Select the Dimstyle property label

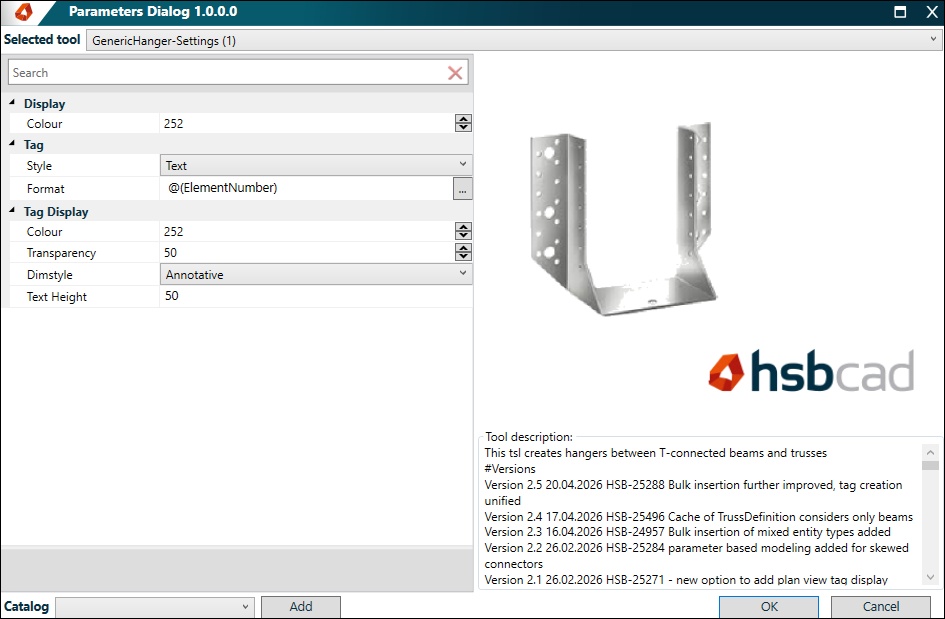[x=49, y=275]
